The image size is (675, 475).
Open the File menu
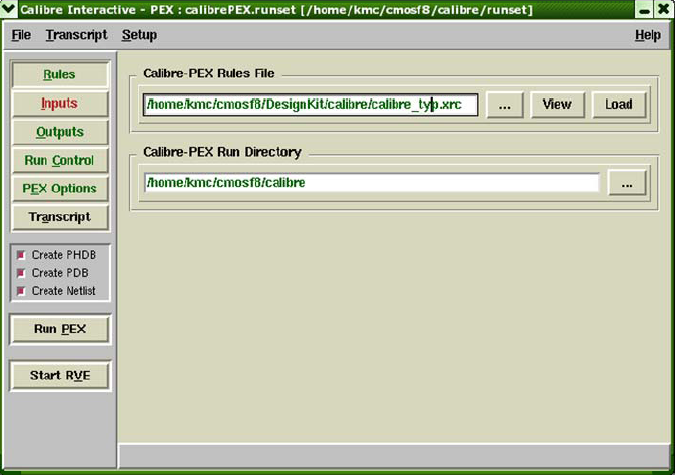[21, 35]
